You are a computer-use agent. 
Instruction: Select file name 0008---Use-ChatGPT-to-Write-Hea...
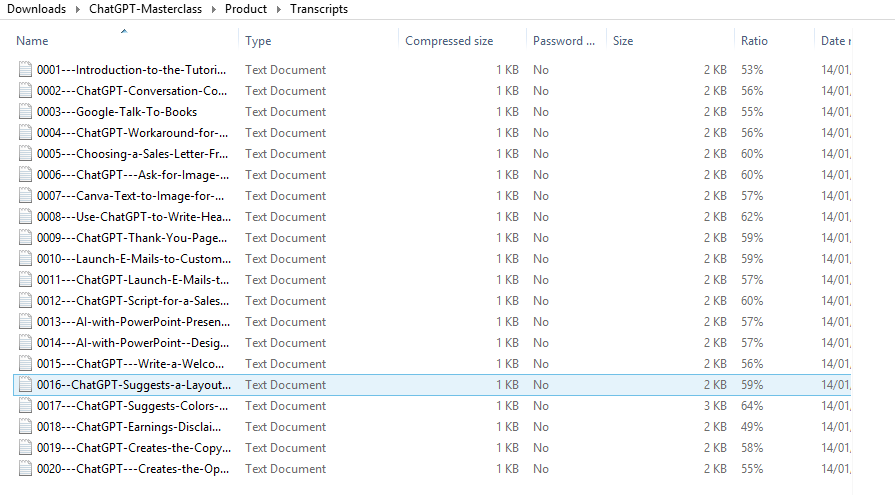134,217
